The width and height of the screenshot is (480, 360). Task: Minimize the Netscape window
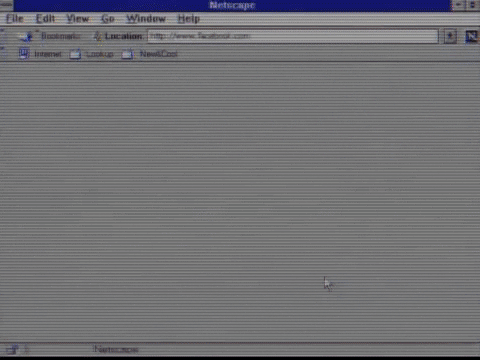(x=459, y=5)
